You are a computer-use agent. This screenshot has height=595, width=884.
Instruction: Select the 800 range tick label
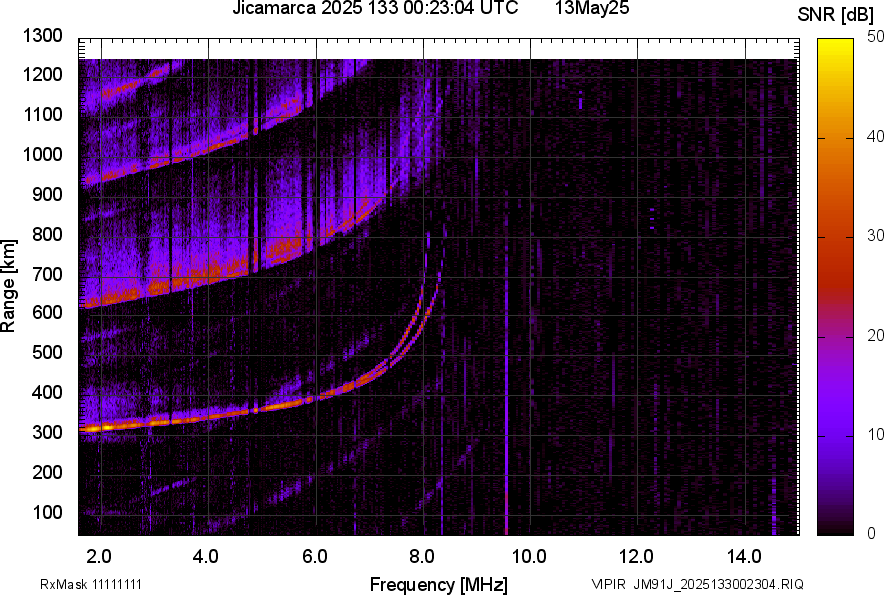click(x=47, y=233)
